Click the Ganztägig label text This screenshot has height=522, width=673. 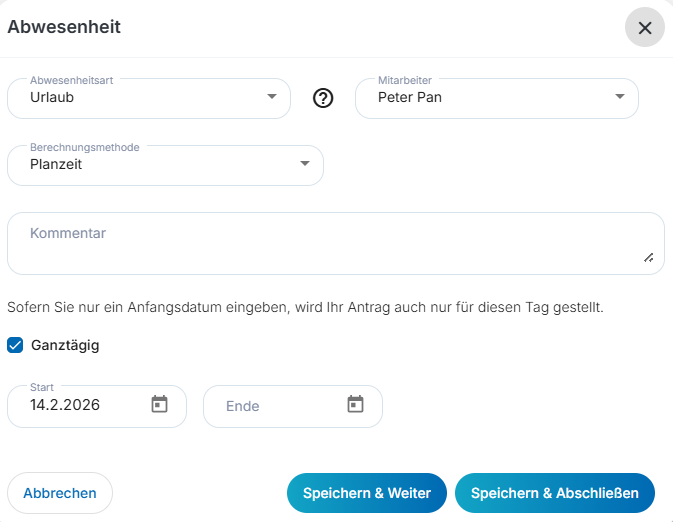coord(65,345)
